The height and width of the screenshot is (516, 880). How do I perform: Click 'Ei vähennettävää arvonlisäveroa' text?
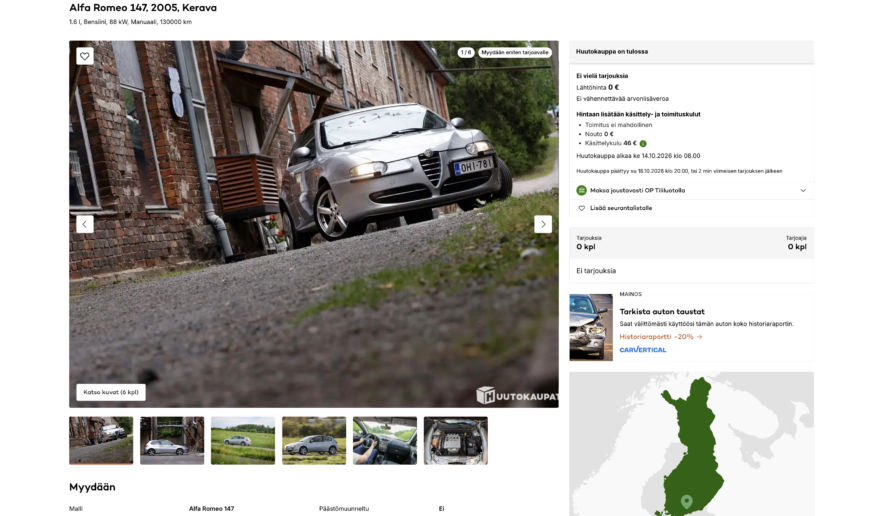[x=622, y=99]
